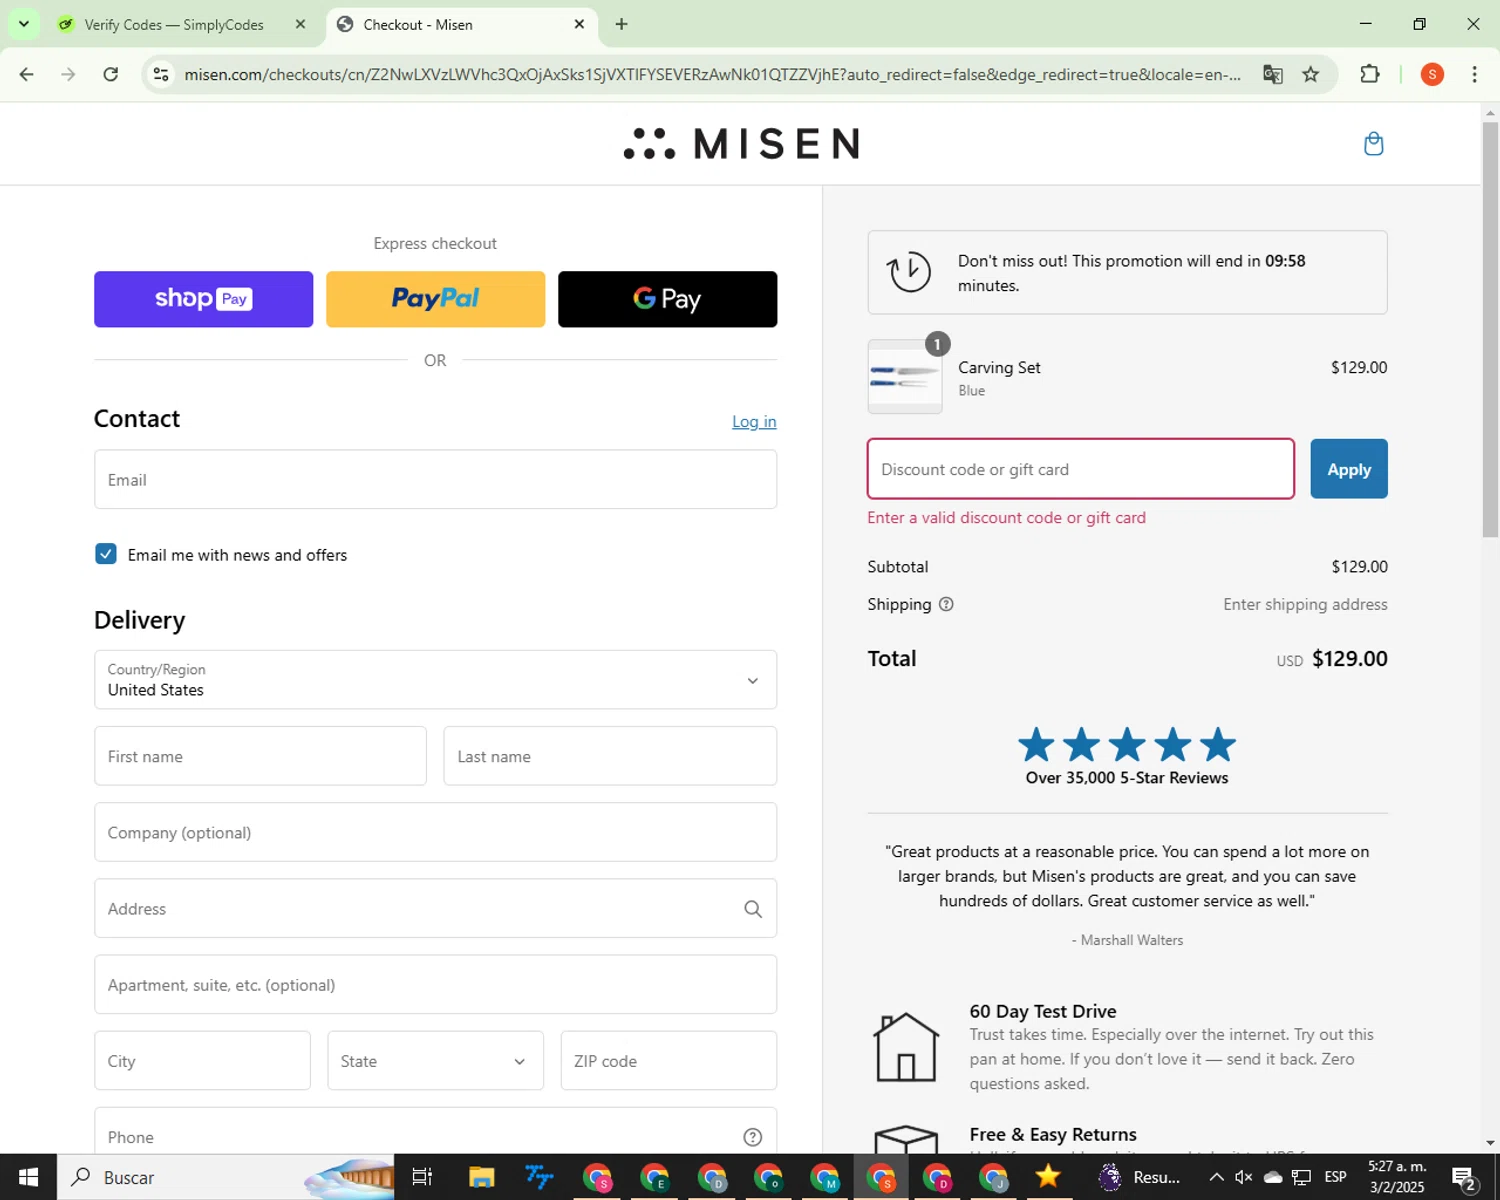Go back to the previous page
The height and width of the screenshot is (1200, 1500).
[27, 74]
